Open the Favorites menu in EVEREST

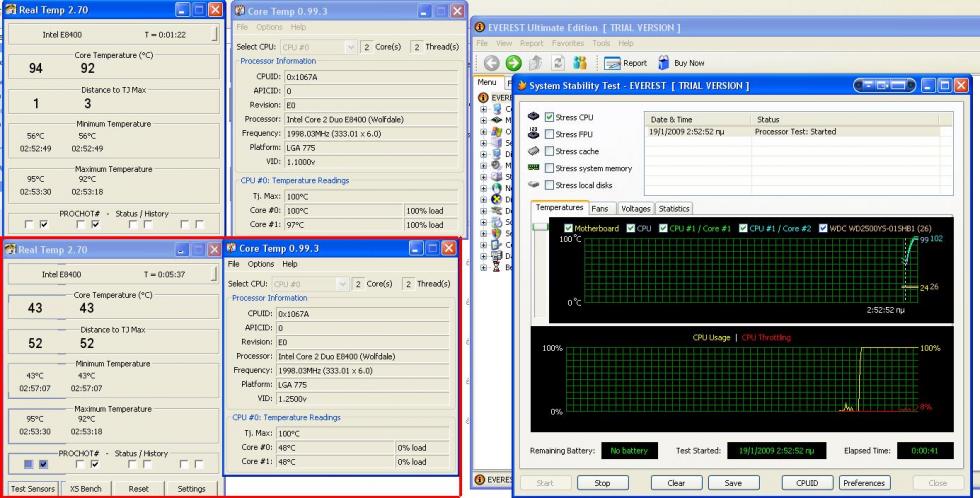click(x=568, y=43)
